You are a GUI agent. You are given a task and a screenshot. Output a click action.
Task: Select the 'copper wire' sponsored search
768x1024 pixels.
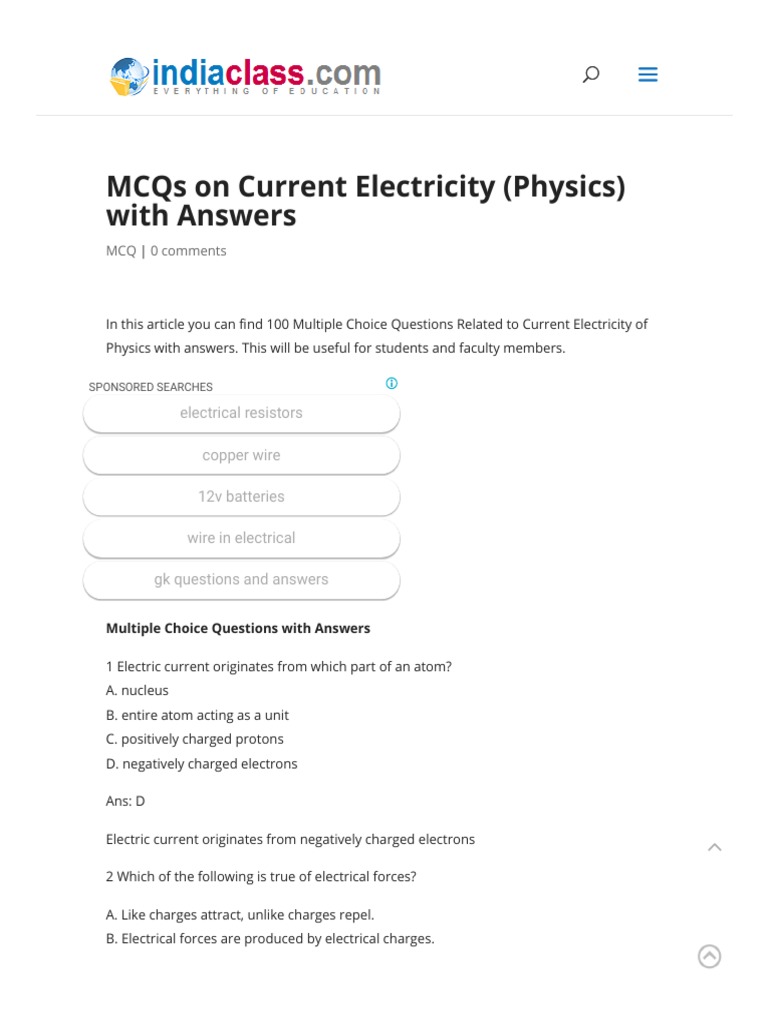(x=241, y=455)
